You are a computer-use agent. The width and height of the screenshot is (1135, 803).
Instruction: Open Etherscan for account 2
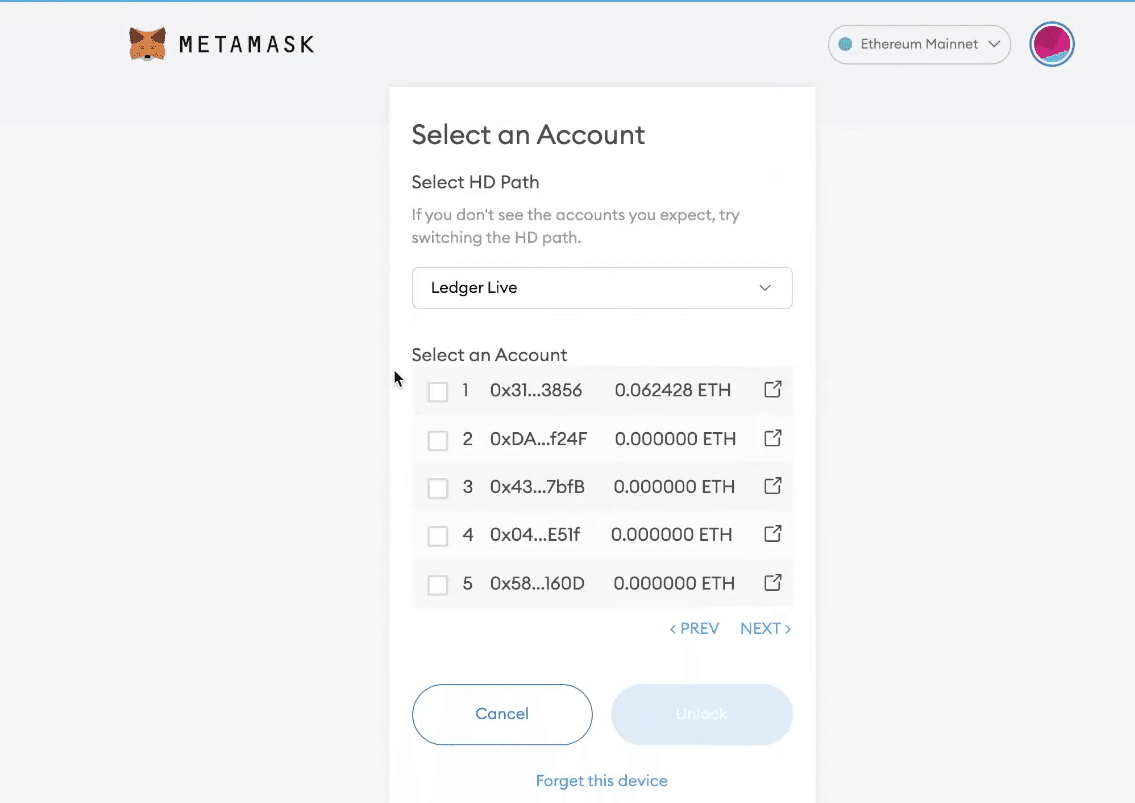click(772, 438)
